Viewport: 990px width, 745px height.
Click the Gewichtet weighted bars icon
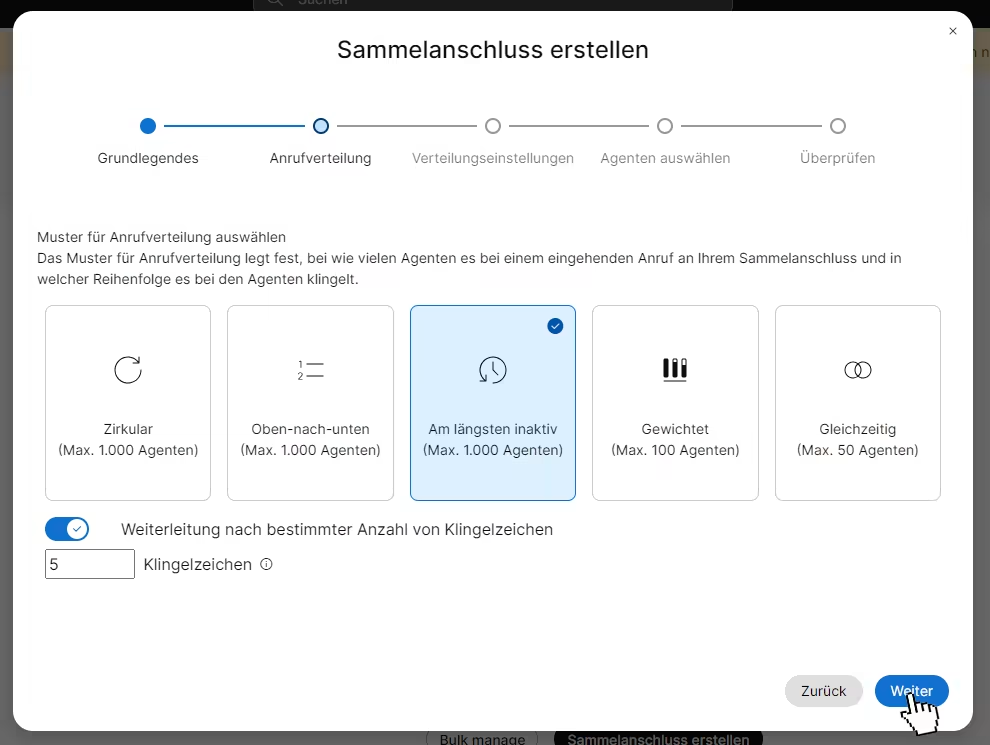[x=675, y=369]
